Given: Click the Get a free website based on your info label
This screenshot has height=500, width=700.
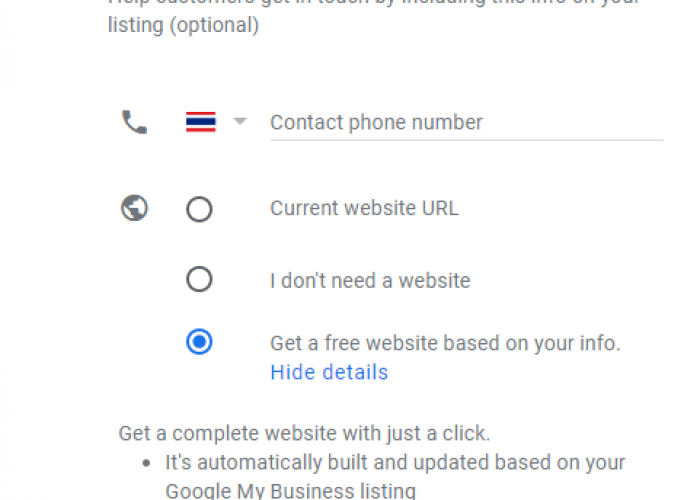Looking at the screenshot, I should (x=445, y=343).
